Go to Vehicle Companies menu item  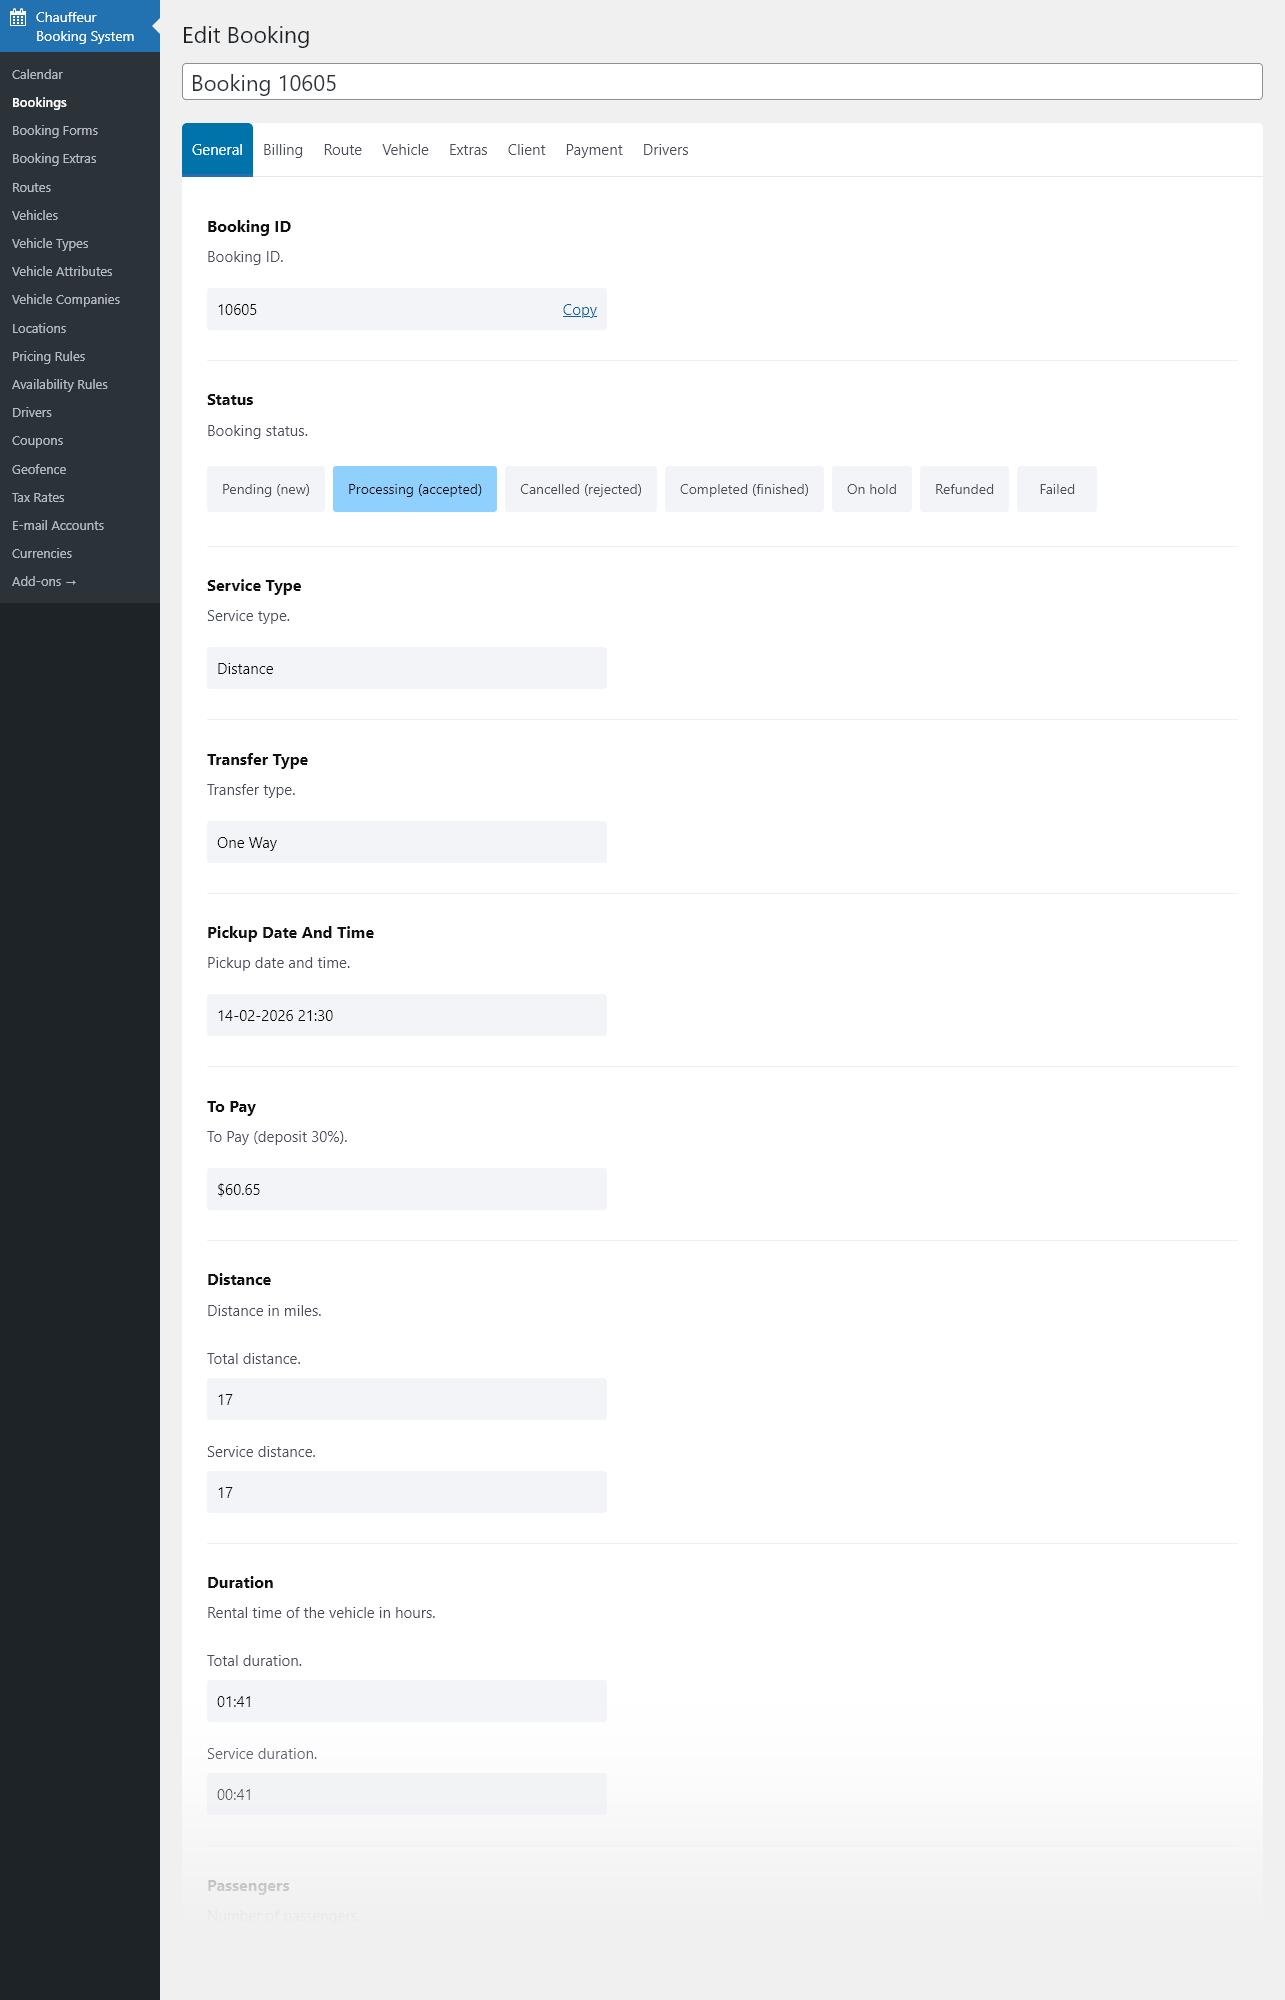(x=66, y=300)
